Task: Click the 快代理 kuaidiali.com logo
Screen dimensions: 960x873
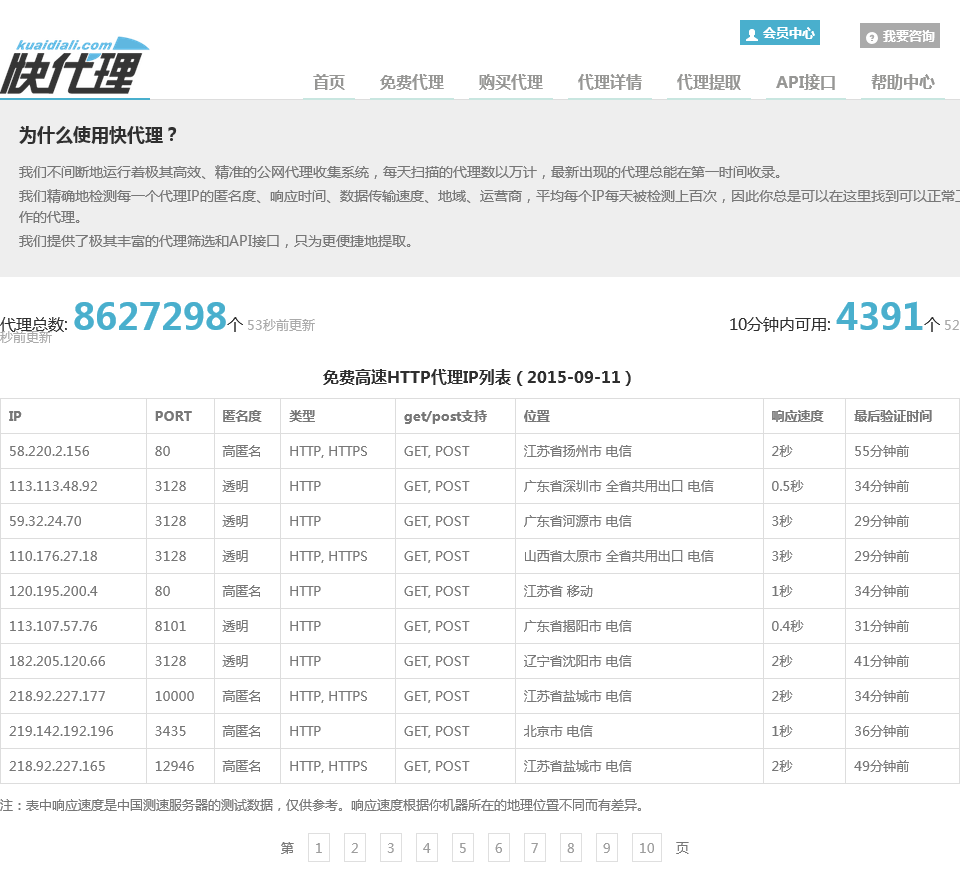Action: tap(75, 67)
